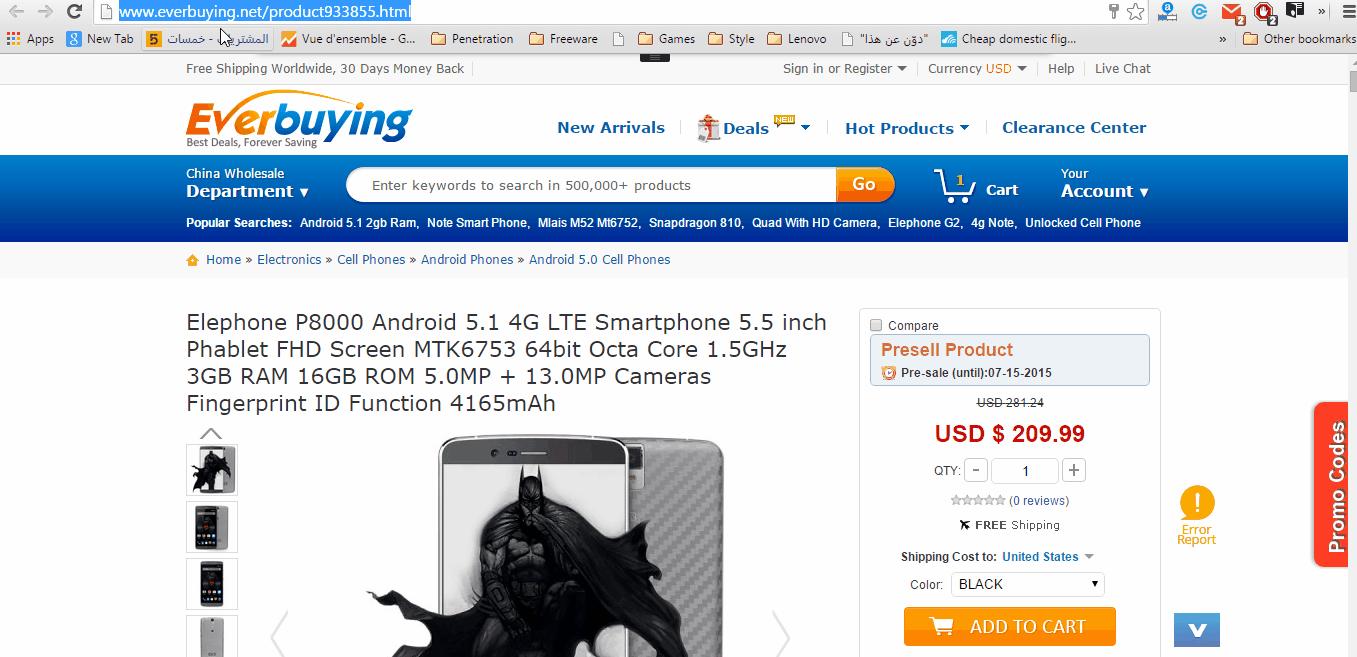
Task: Click the home icon in breadcrumbs
Action: click(192, 260)
